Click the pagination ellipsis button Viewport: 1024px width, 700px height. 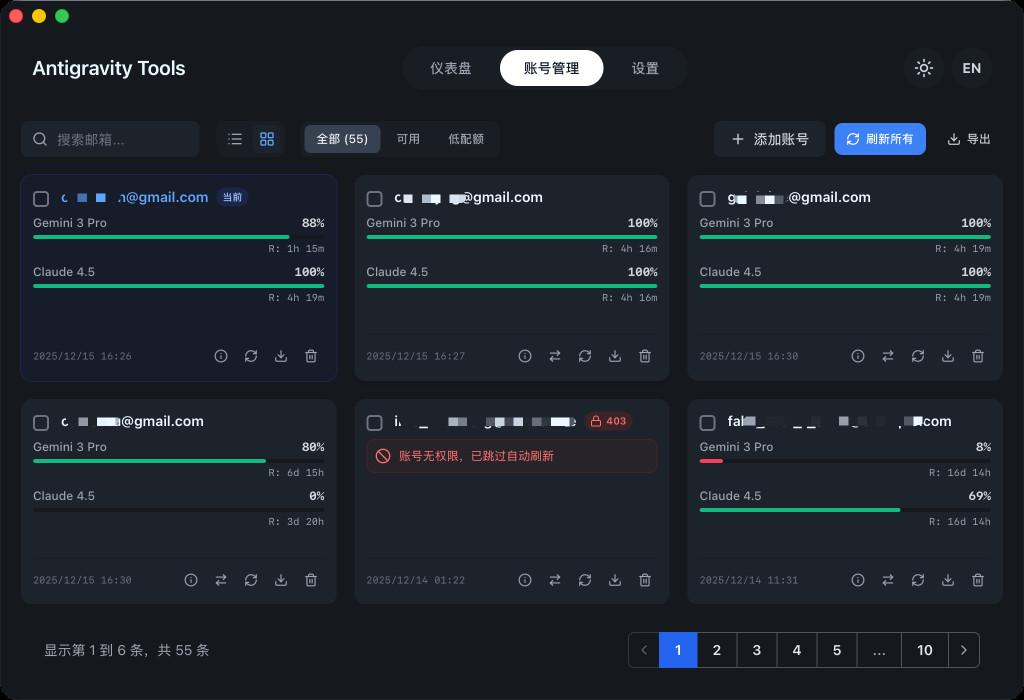tap(879, 650)
